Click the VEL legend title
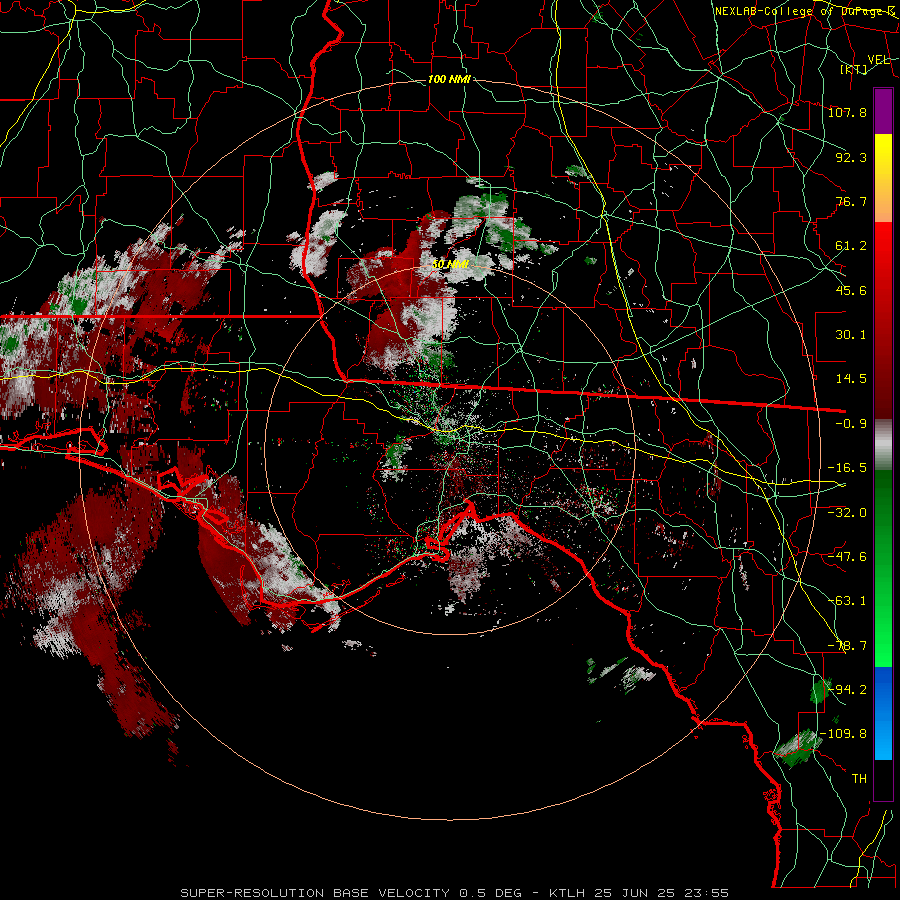Screen dimensions: 900x900 pyautogui.click(x=878, y=60)
